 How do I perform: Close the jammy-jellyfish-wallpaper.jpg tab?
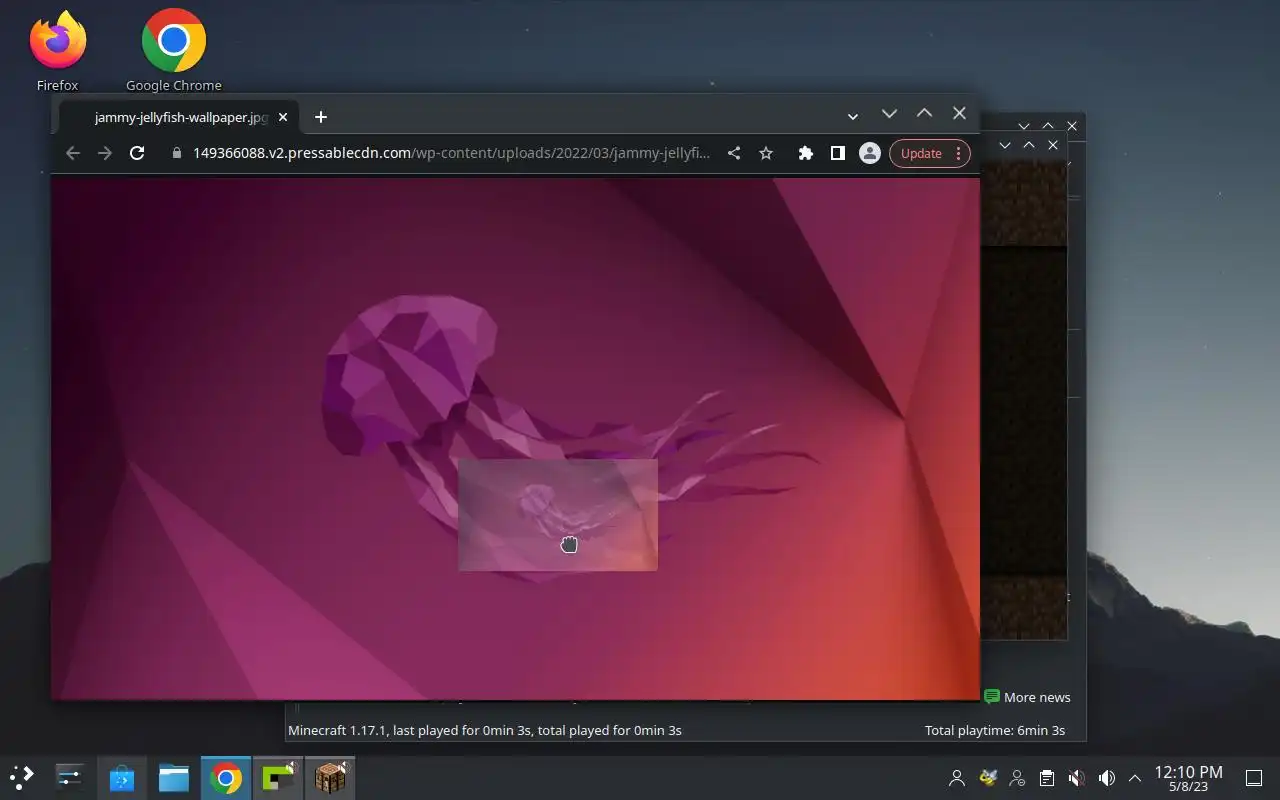point(283,117)
